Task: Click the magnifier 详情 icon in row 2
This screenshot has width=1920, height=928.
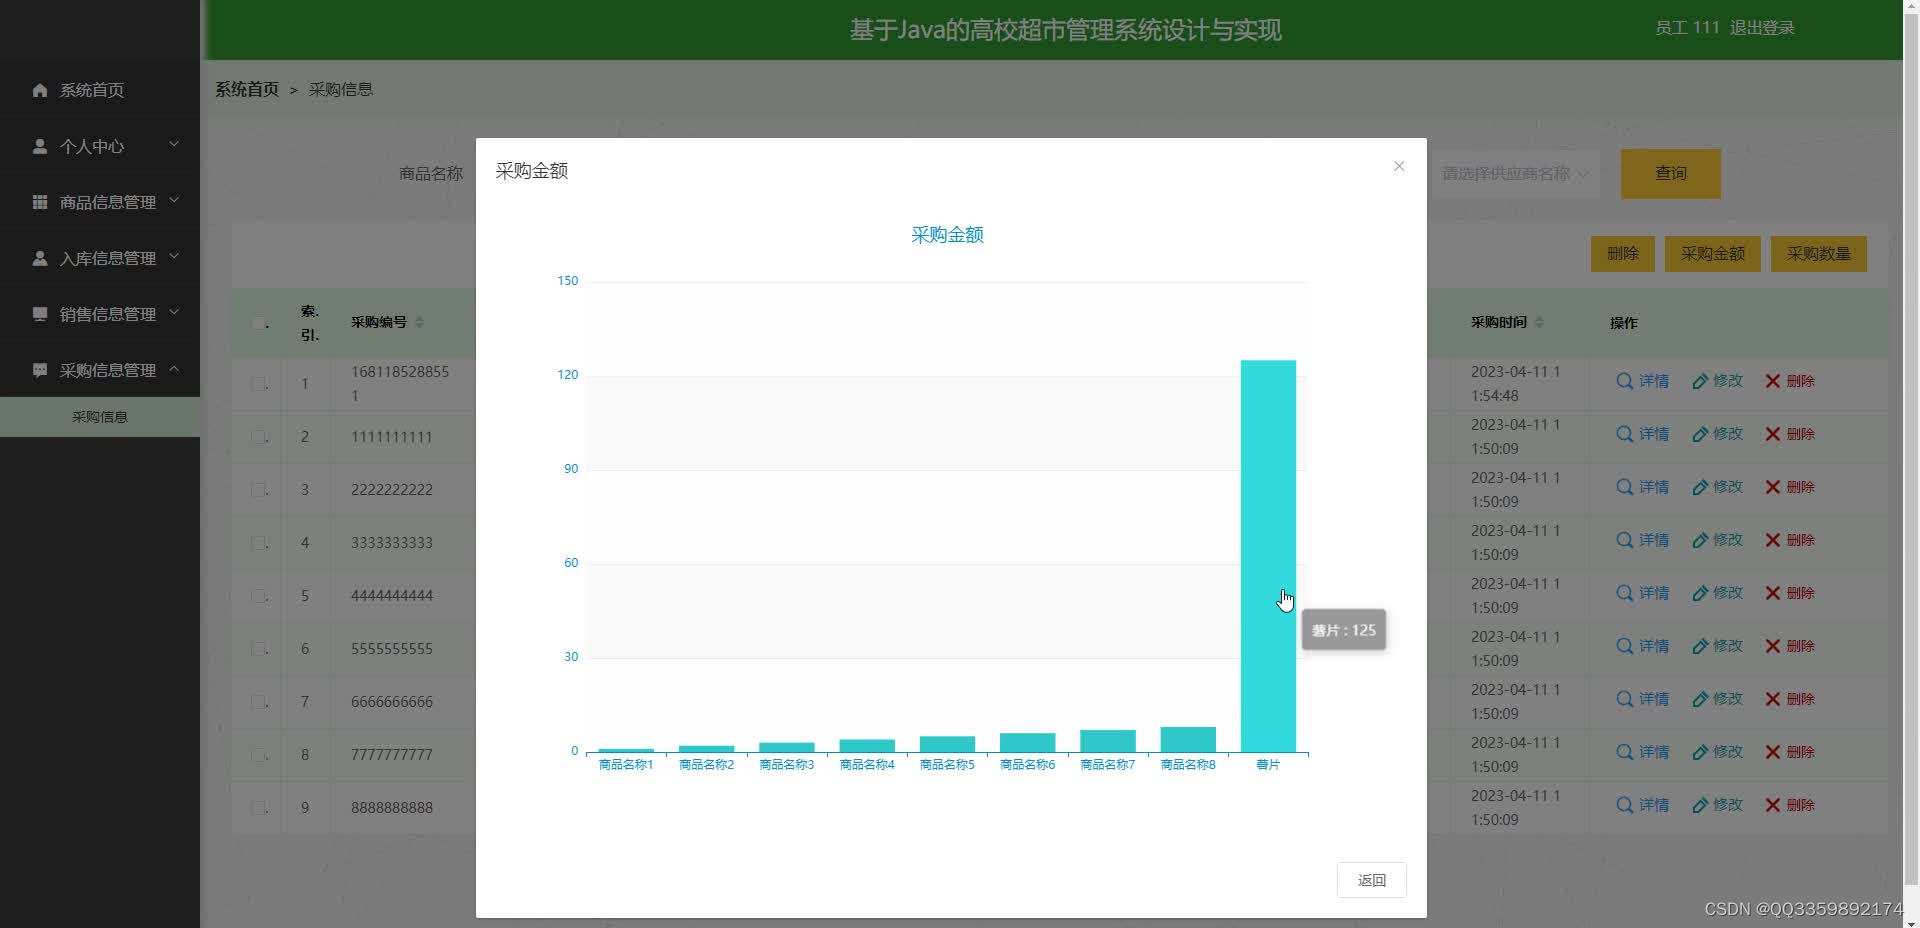Action: point(1624,434)
